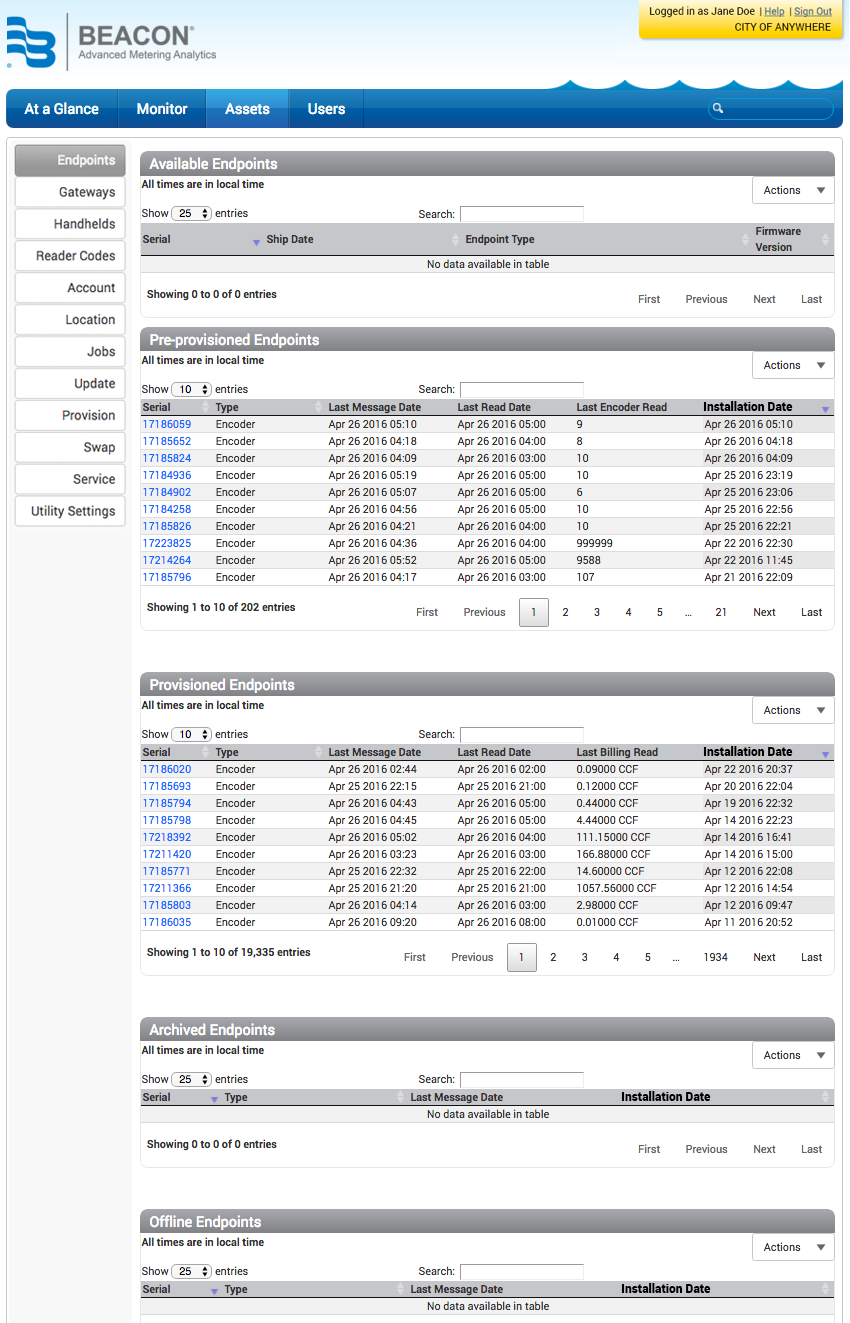Open endpoint serial 17186059
The width and height of the screenshot is (850, 1323).
tap(167, 424)
